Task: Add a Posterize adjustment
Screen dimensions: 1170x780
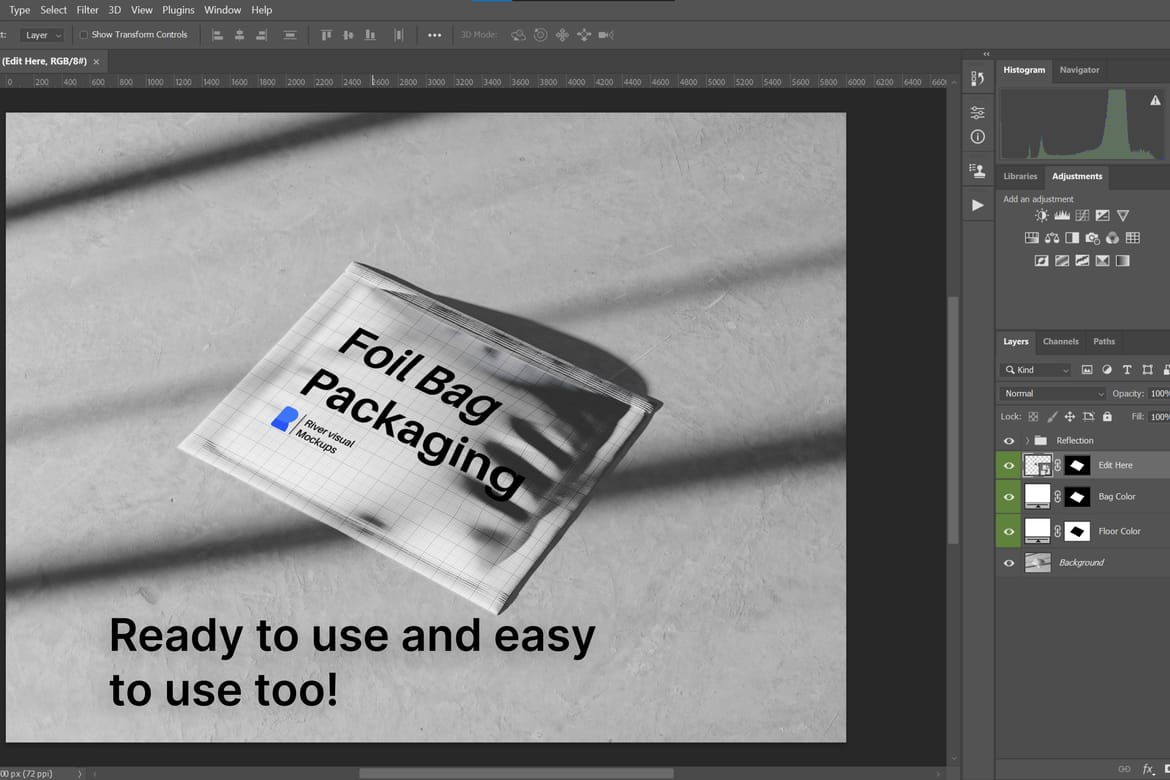Action: [x=1062, y=260]
